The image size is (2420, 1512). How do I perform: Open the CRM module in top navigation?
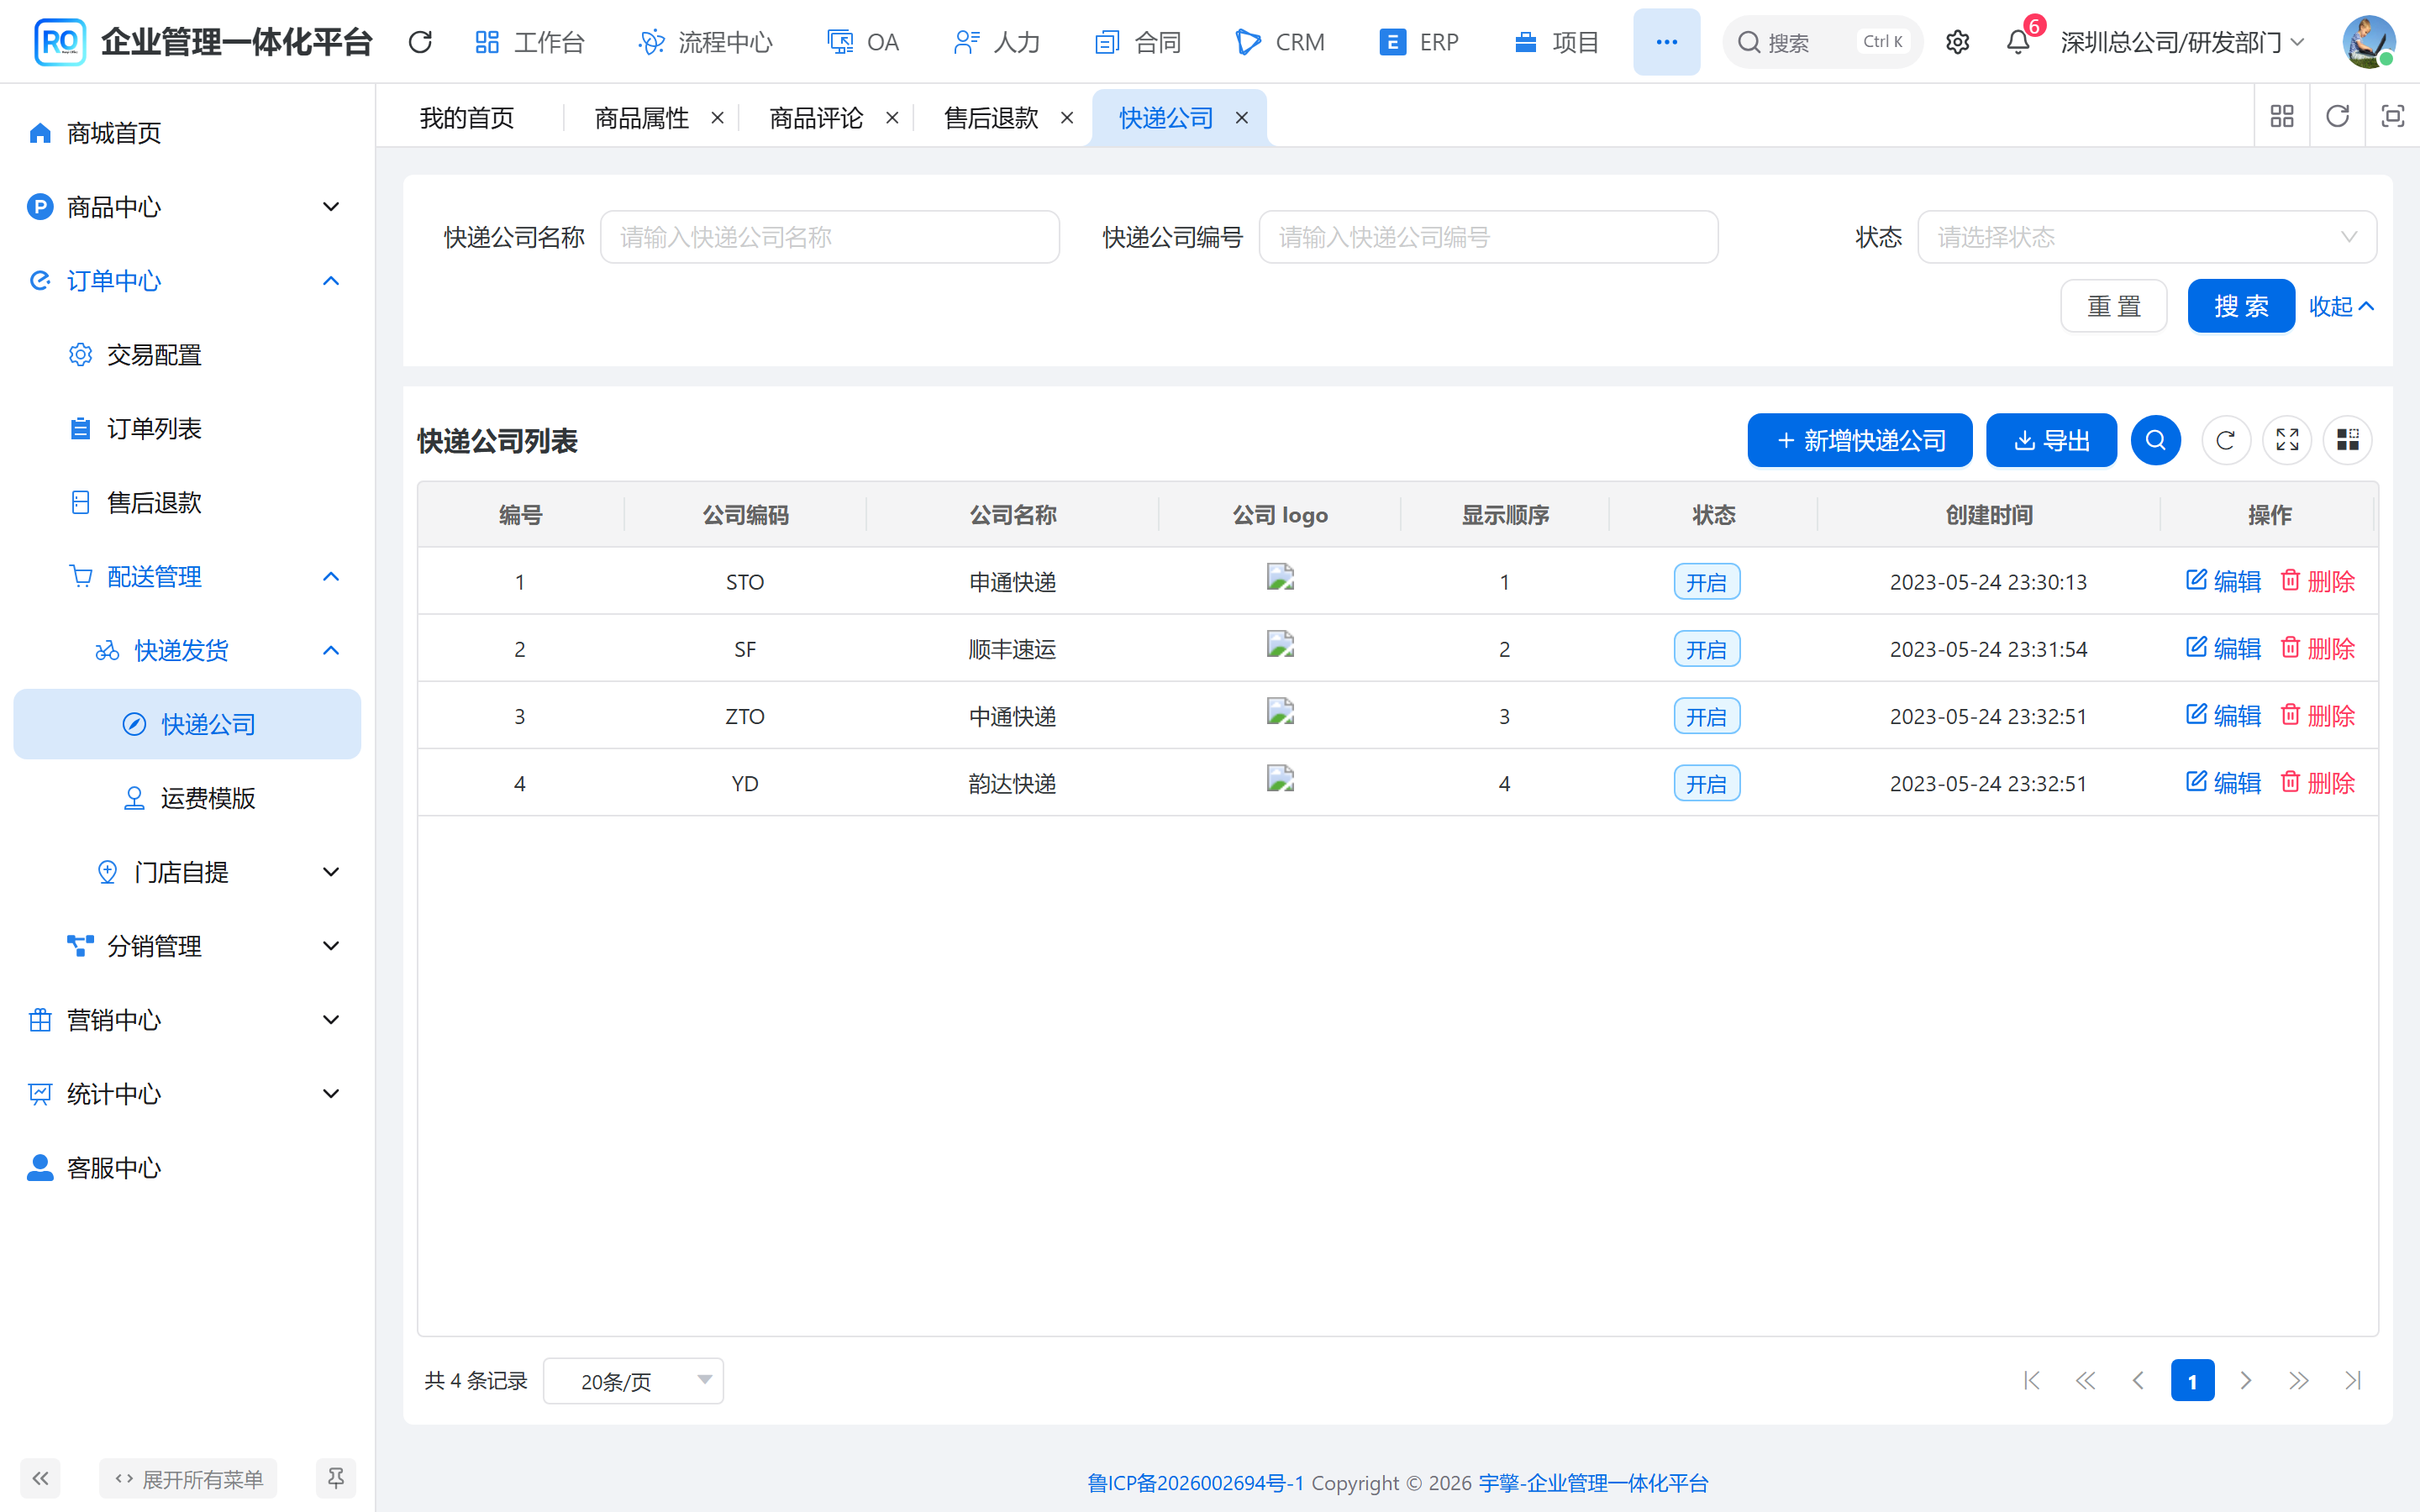point(1280,42)
